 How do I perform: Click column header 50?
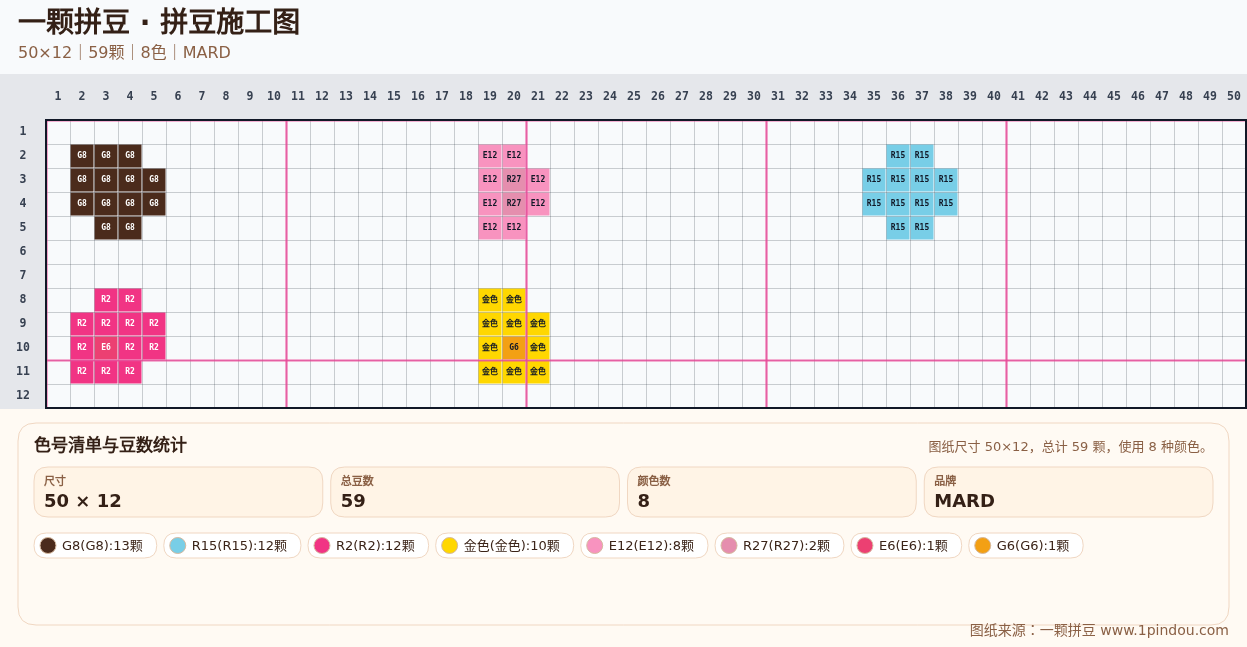1234,96
